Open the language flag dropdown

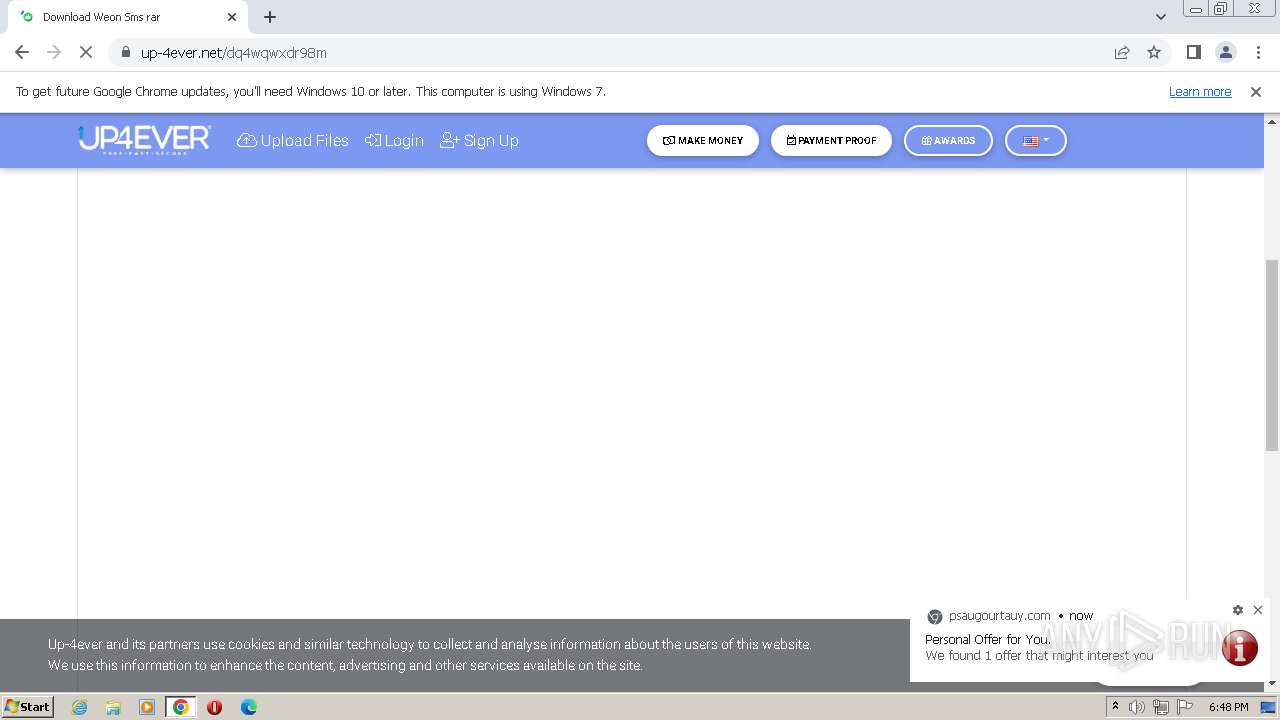tap(1036, 140)
